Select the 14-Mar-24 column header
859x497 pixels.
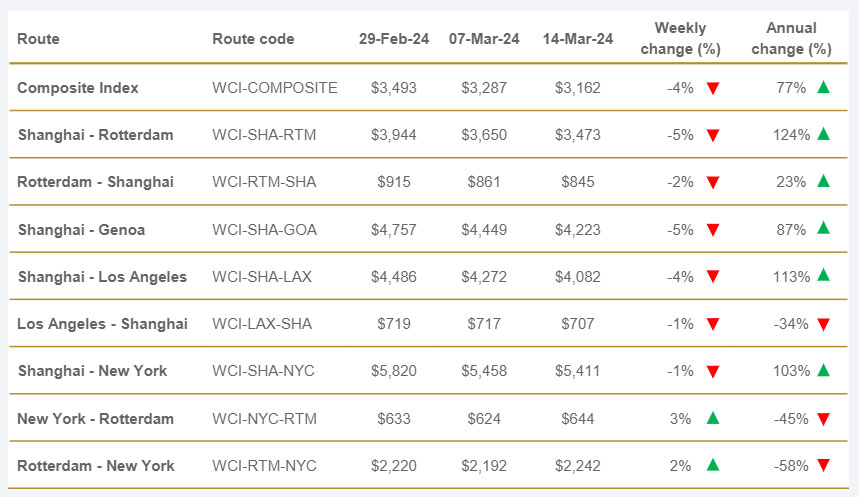(577, 39)
